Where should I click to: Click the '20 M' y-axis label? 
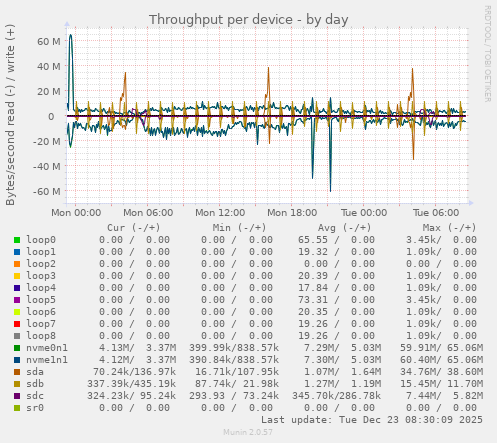[49, 91]
